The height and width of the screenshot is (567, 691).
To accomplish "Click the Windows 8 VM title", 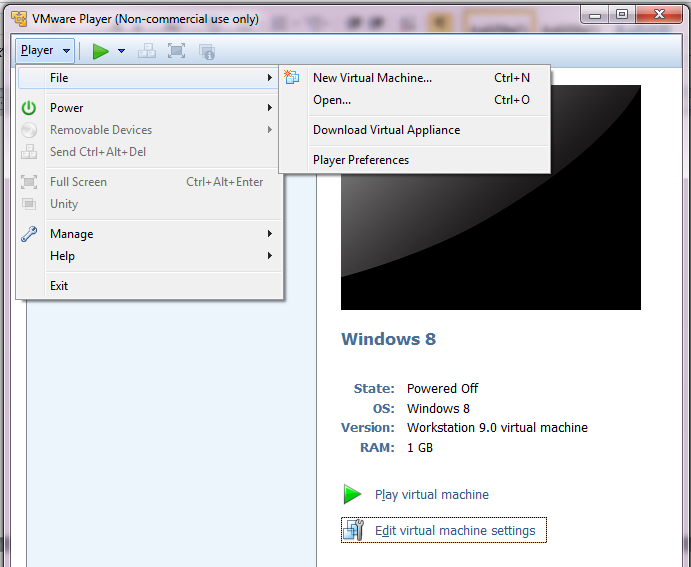I will (x=389, y=339).
